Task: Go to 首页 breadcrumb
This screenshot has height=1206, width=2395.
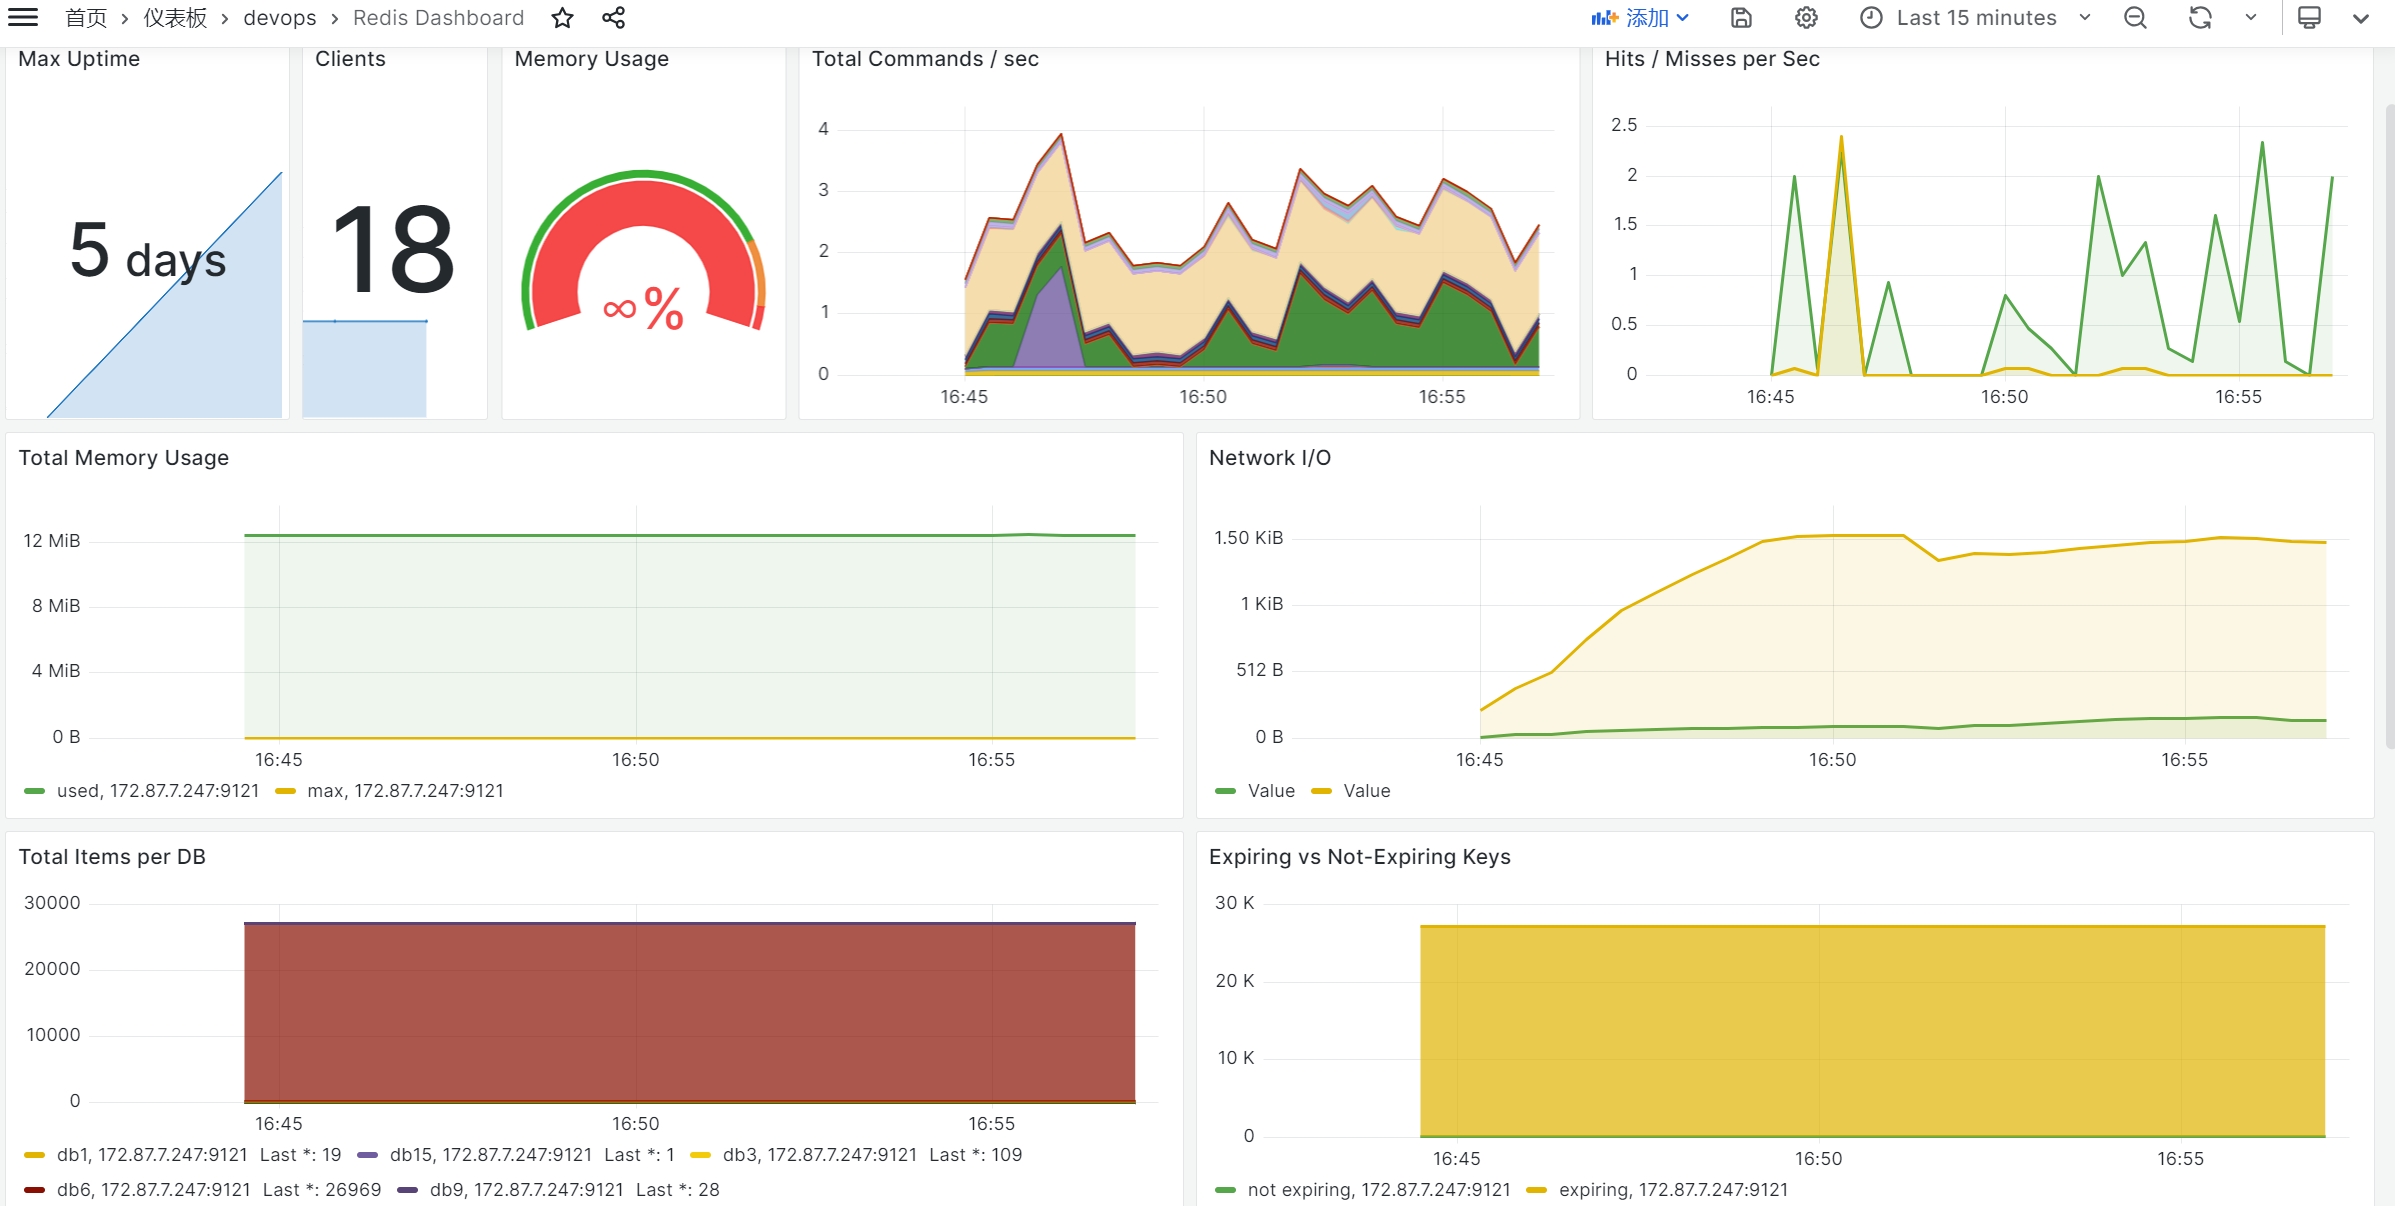Action: tap(86, 18)
